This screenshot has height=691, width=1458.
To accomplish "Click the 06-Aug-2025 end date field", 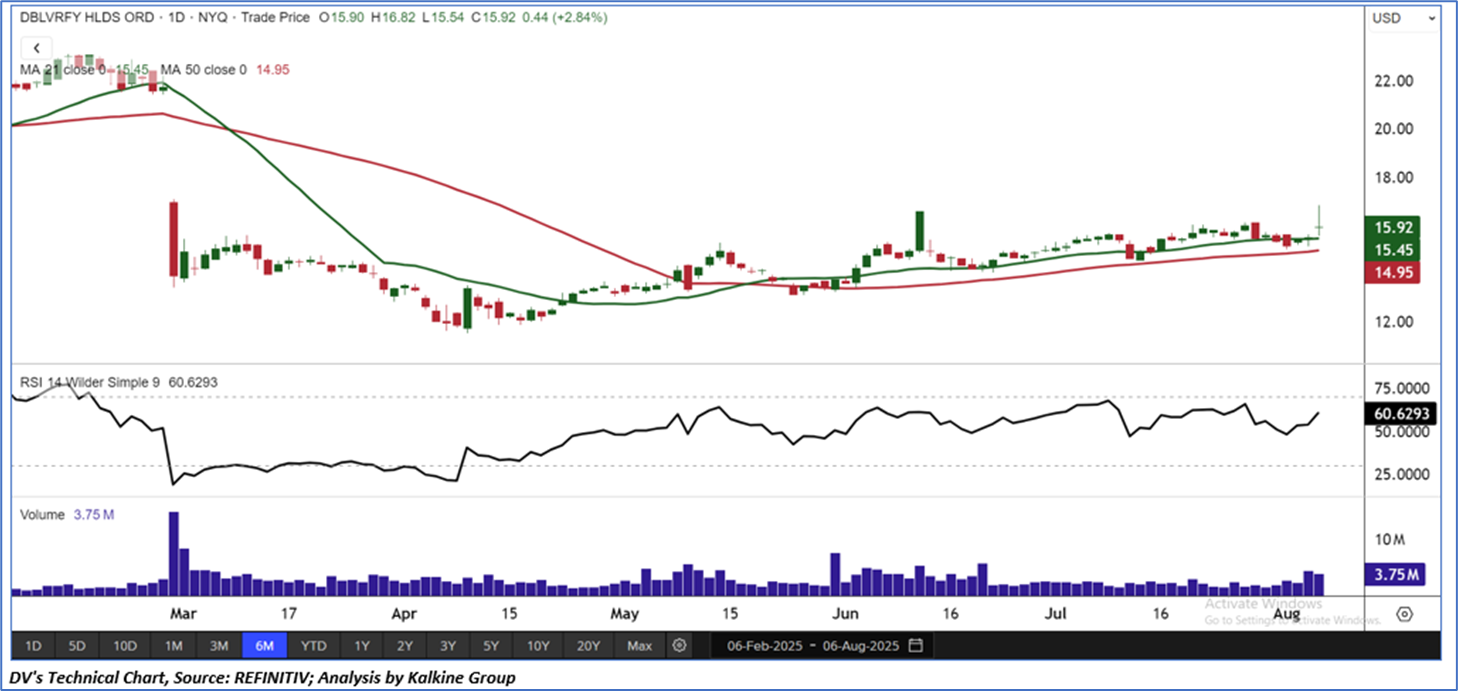I will coord(859,646).
